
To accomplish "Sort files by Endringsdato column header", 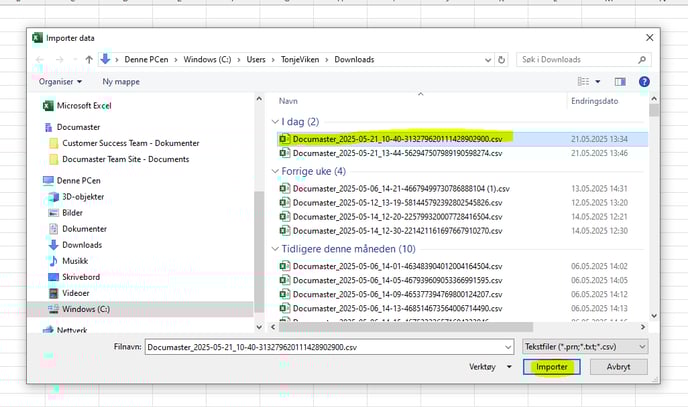I will click(x=595, y=101).
